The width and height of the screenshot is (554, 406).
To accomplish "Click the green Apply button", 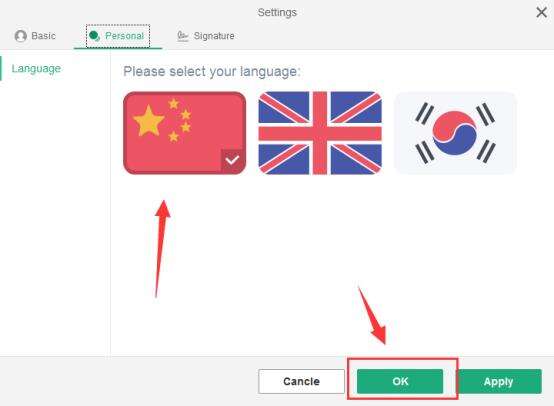I will pos(499,381).
